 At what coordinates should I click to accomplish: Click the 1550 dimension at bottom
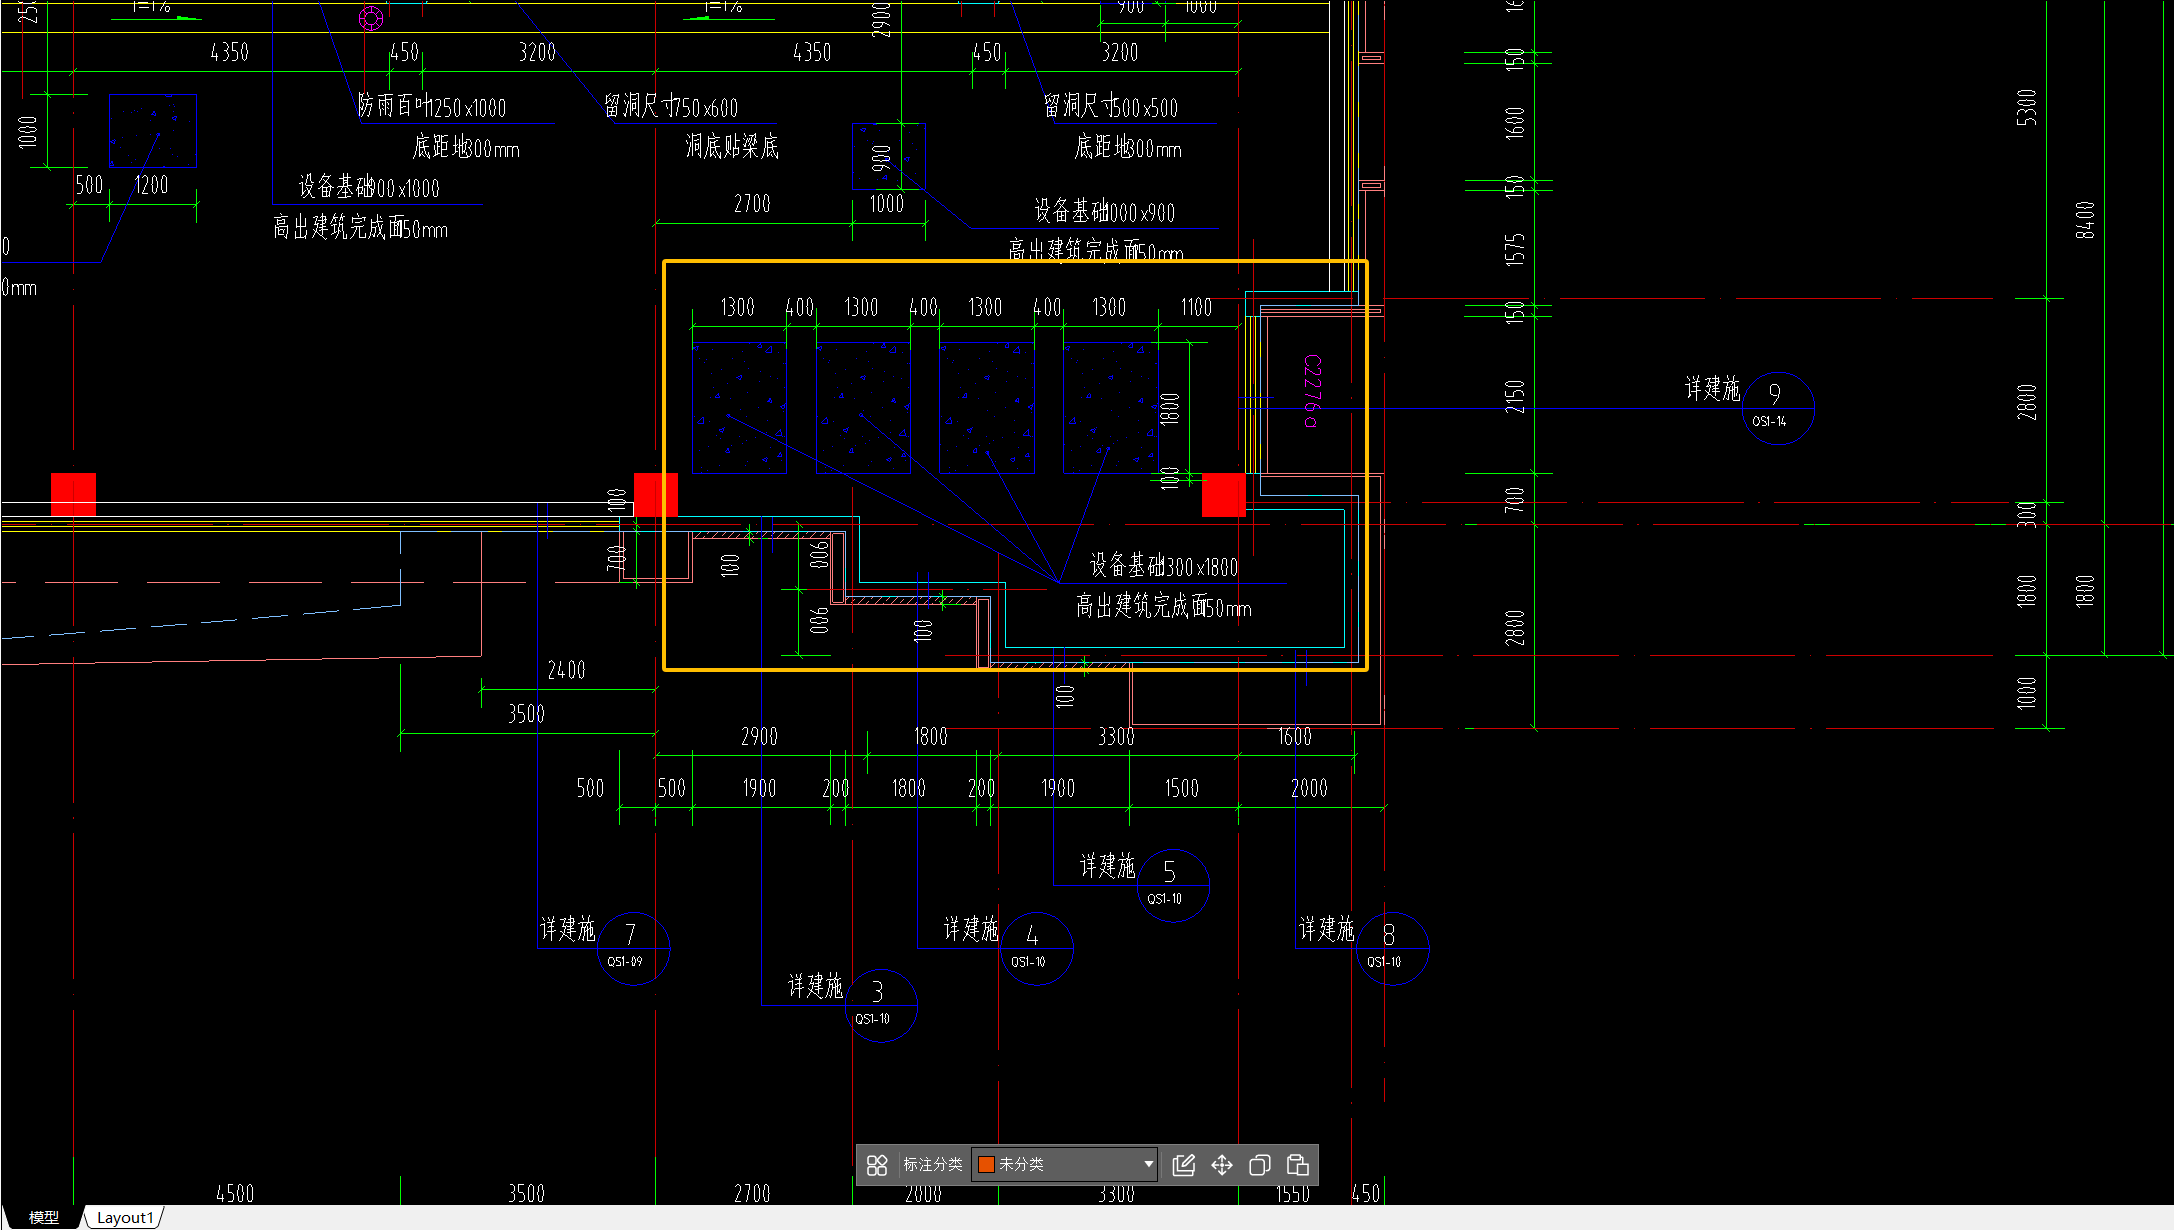coord(1293,1193)
